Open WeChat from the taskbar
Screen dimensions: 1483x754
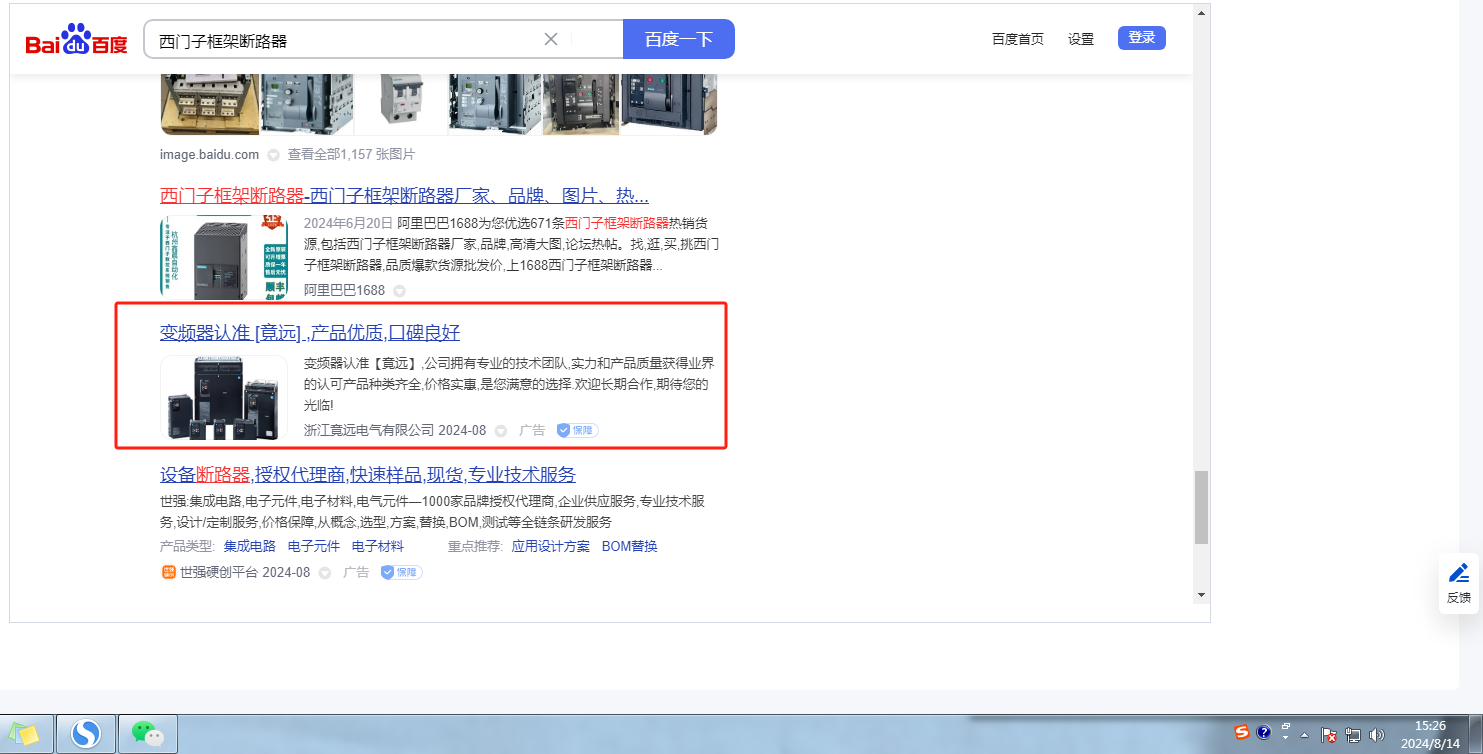[148, 734]
